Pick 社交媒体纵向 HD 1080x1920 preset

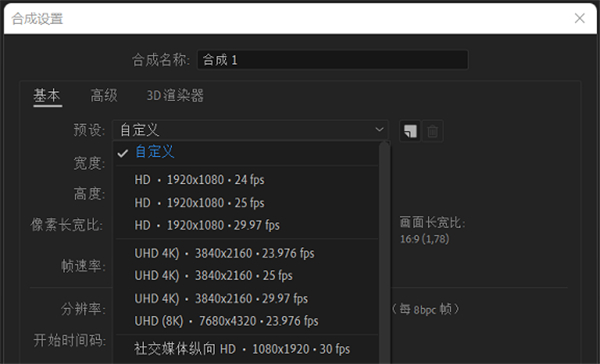pyautogui.click(x=247, y=349)
